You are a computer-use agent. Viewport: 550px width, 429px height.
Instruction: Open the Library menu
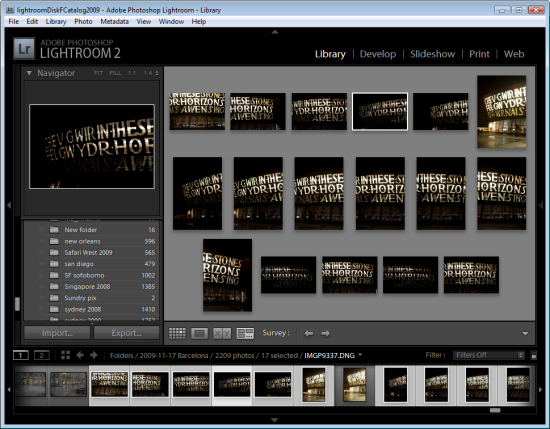click(56, 21)
